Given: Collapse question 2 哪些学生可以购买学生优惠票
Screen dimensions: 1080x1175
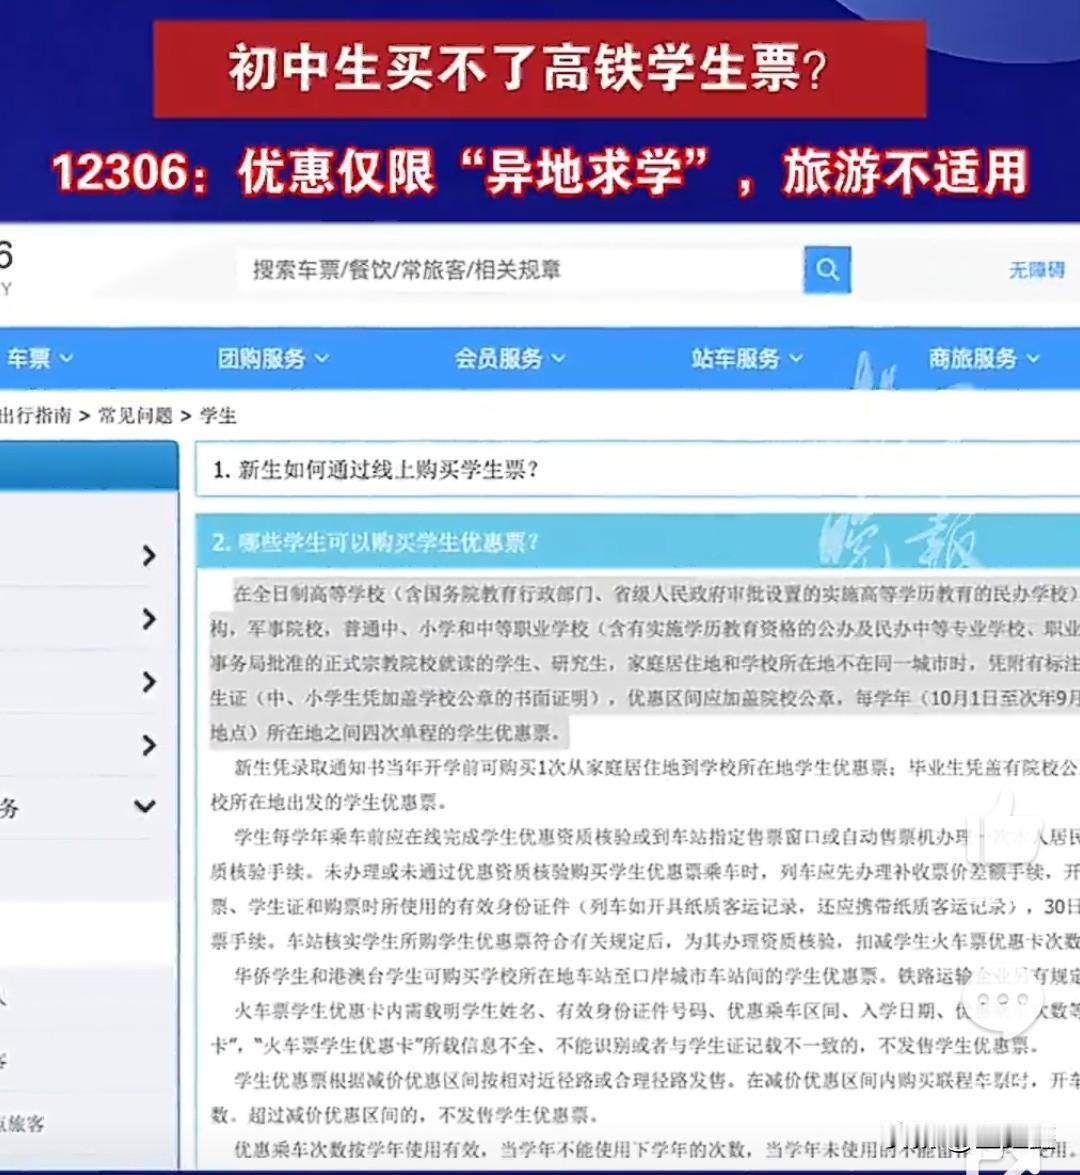Looking at the screenshot, I should pos(637,541).
